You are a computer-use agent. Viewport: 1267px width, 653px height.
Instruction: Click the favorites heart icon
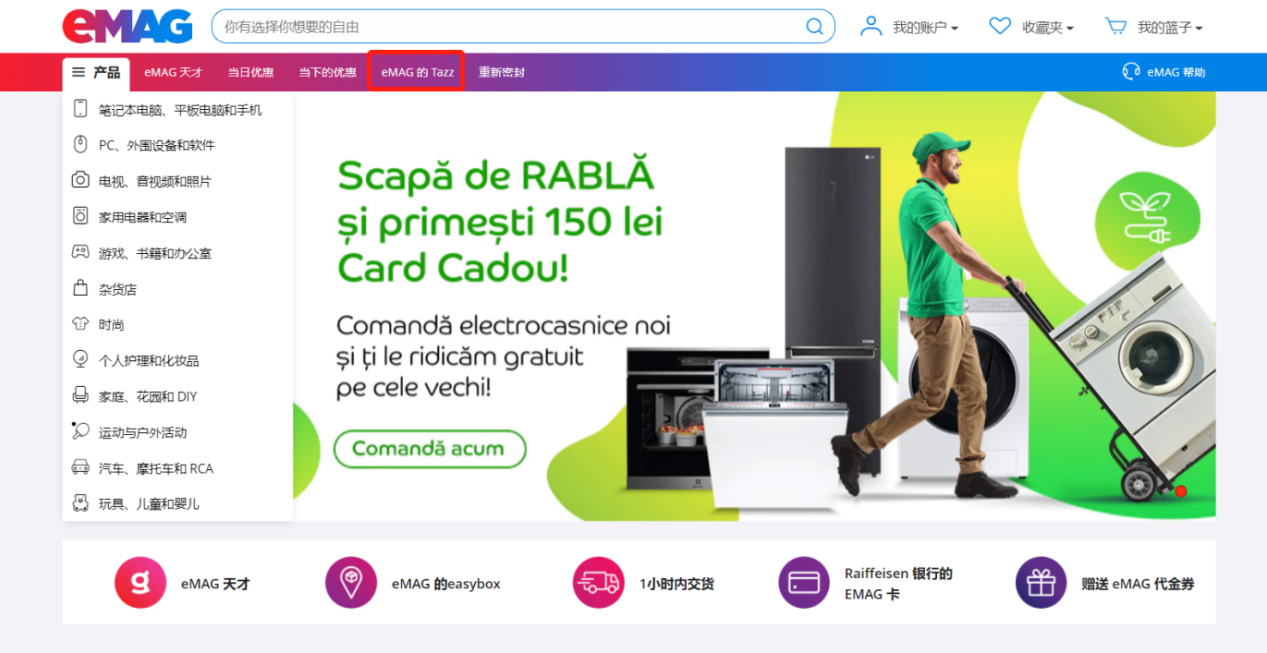(x=1000, y=26)
